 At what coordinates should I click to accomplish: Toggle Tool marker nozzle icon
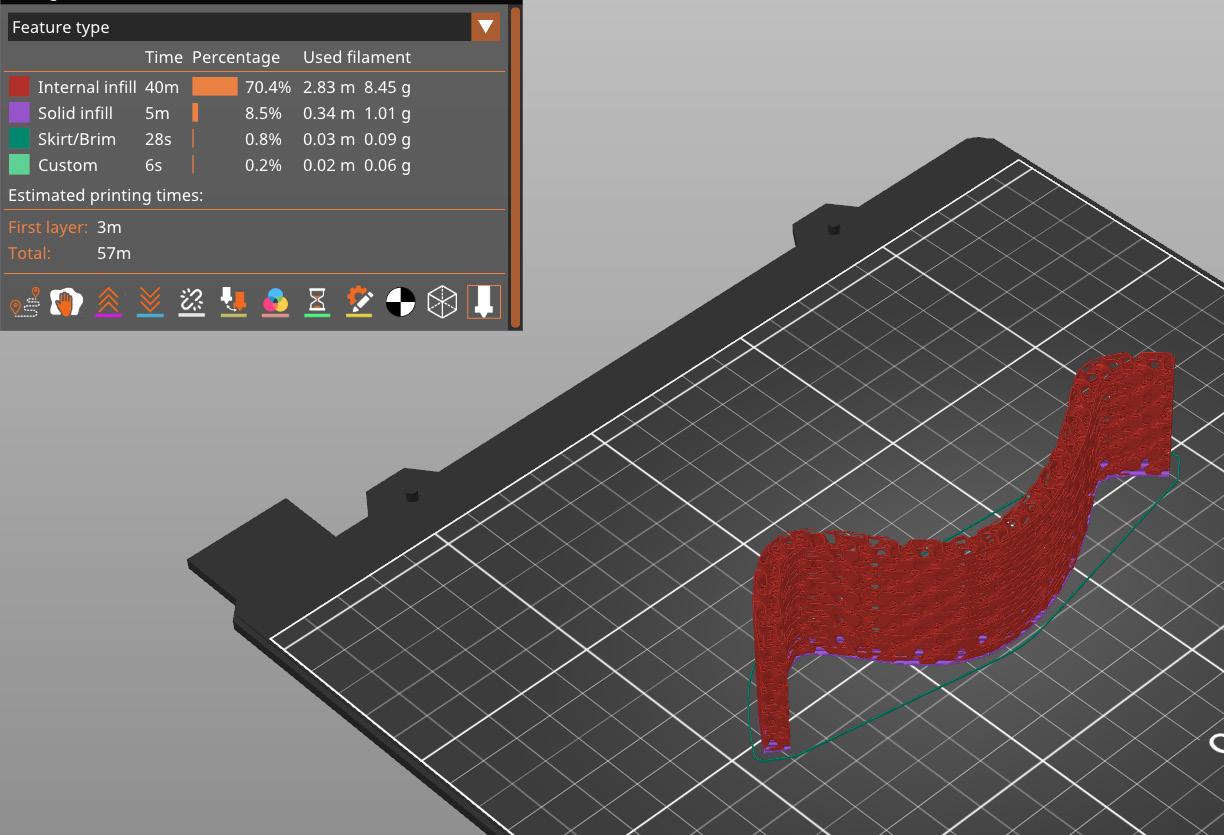[x=484, y=302]
